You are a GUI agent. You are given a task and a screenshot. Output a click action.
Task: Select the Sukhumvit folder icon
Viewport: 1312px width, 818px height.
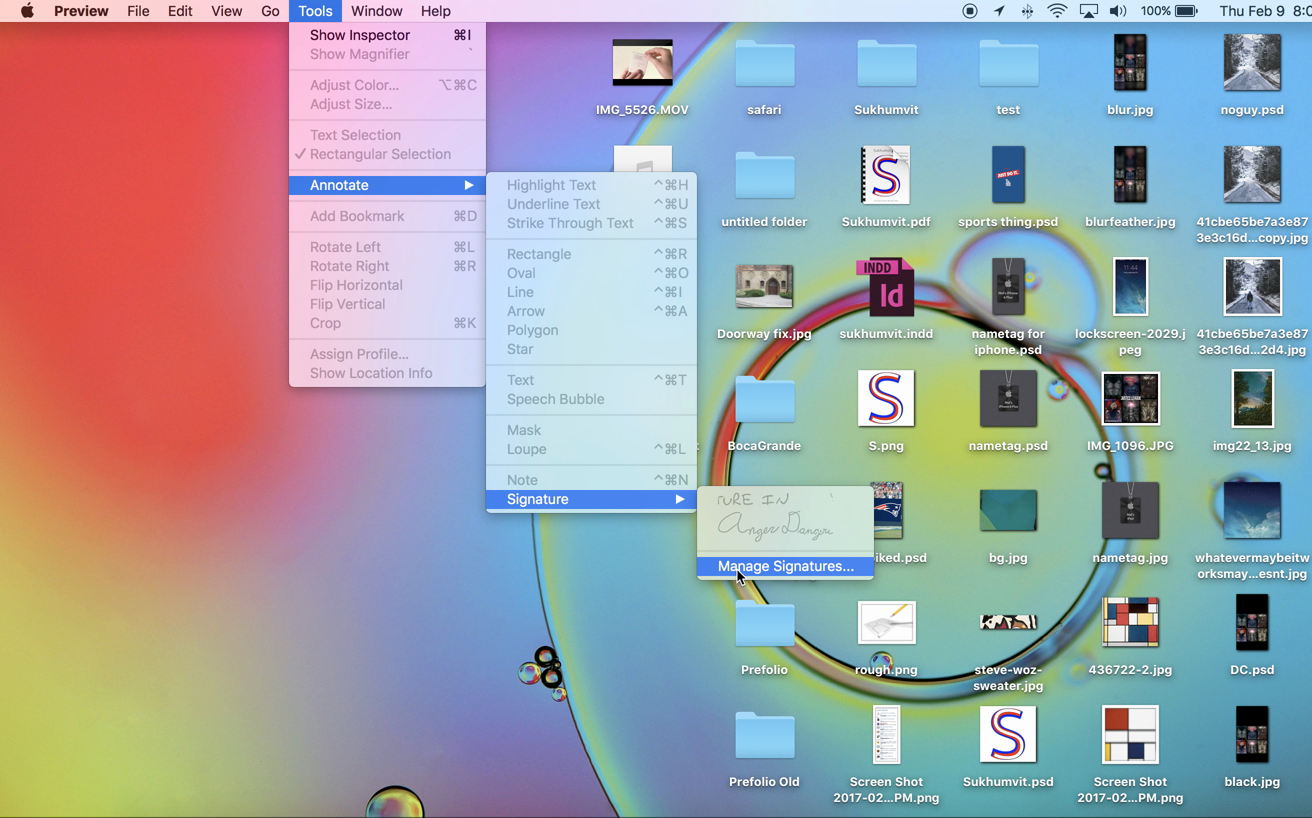tap(886, 64)
